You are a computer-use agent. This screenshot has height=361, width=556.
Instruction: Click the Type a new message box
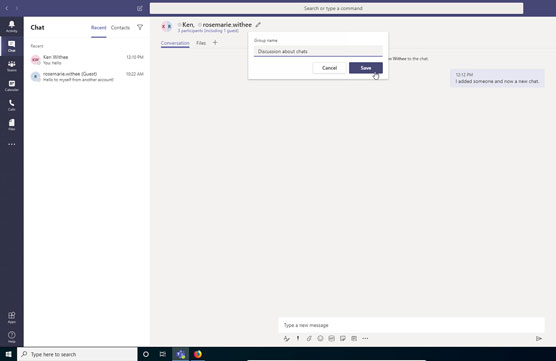[411, 325]
